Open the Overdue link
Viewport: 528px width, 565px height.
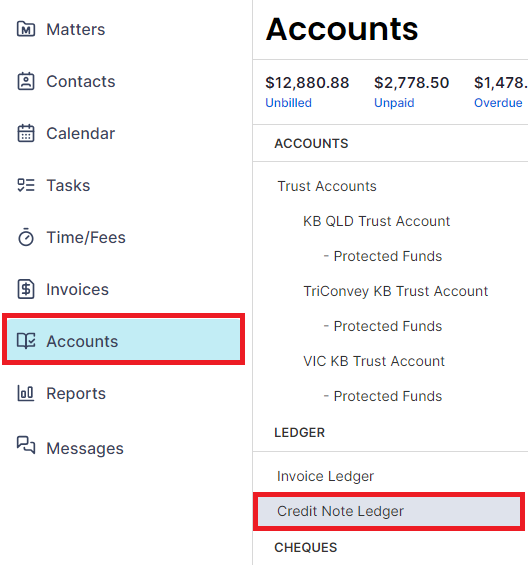(498, 103)
